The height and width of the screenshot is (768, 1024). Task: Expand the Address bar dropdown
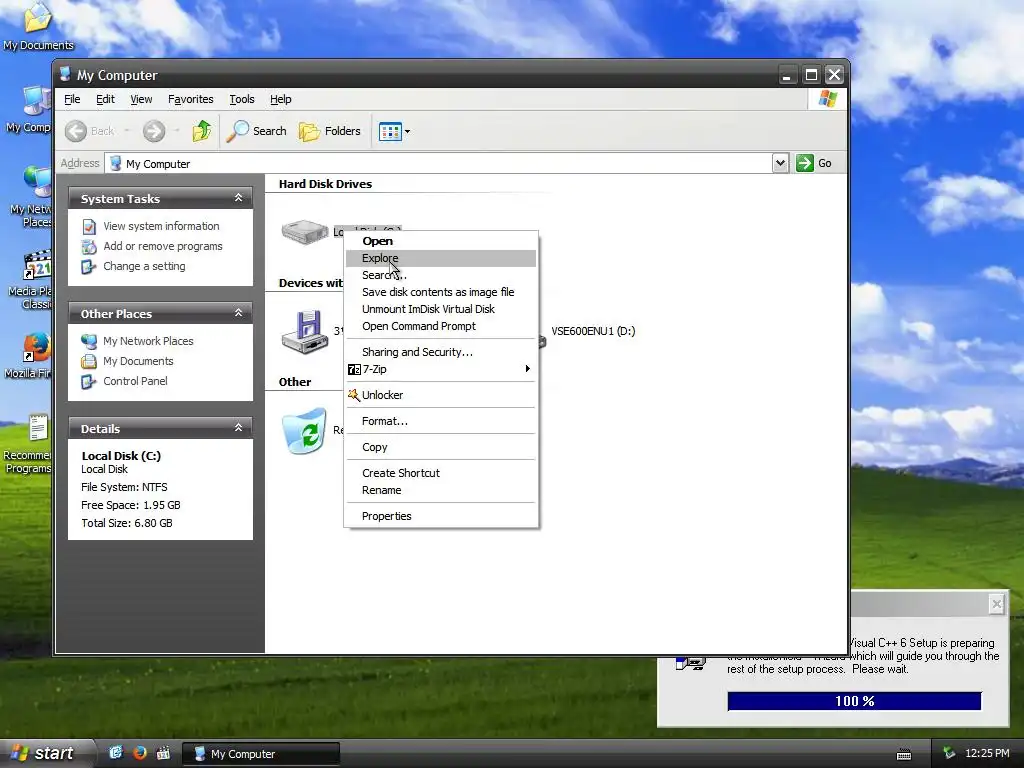click(x=780, y=163)
